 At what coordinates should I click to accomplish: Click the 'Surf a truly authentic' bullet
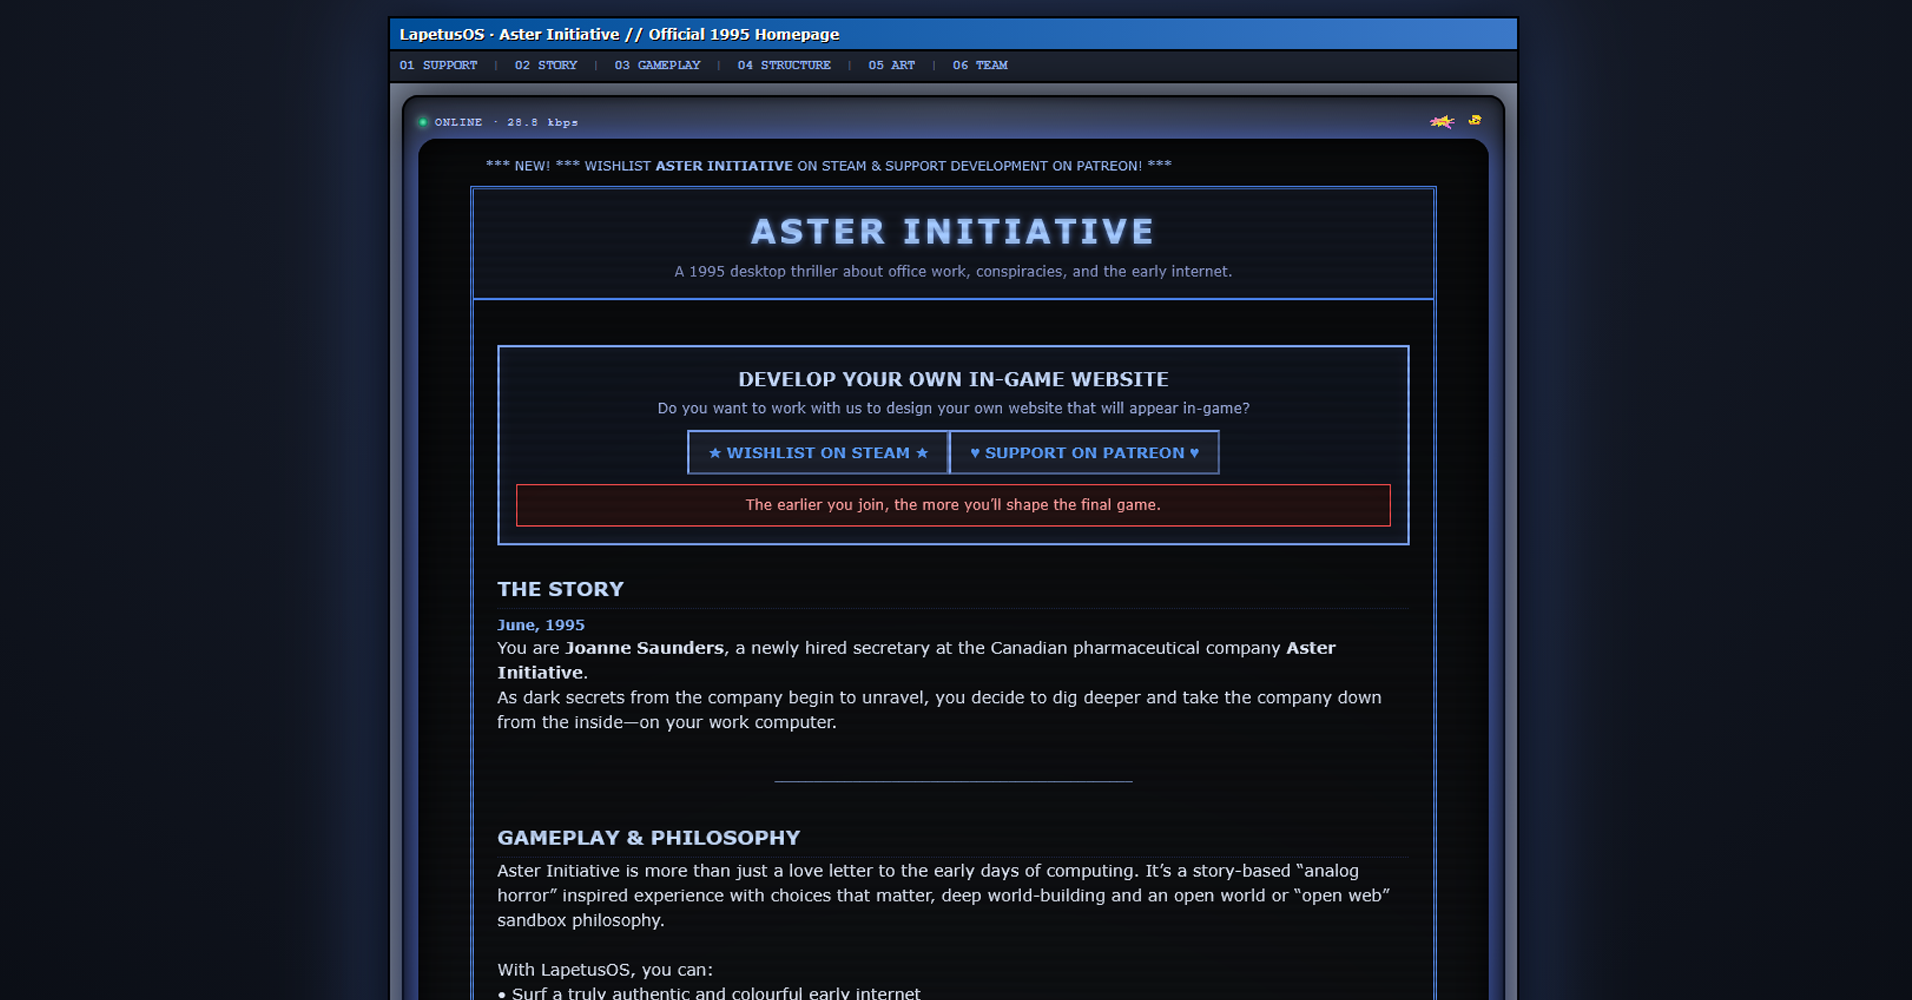click(709, 993)
